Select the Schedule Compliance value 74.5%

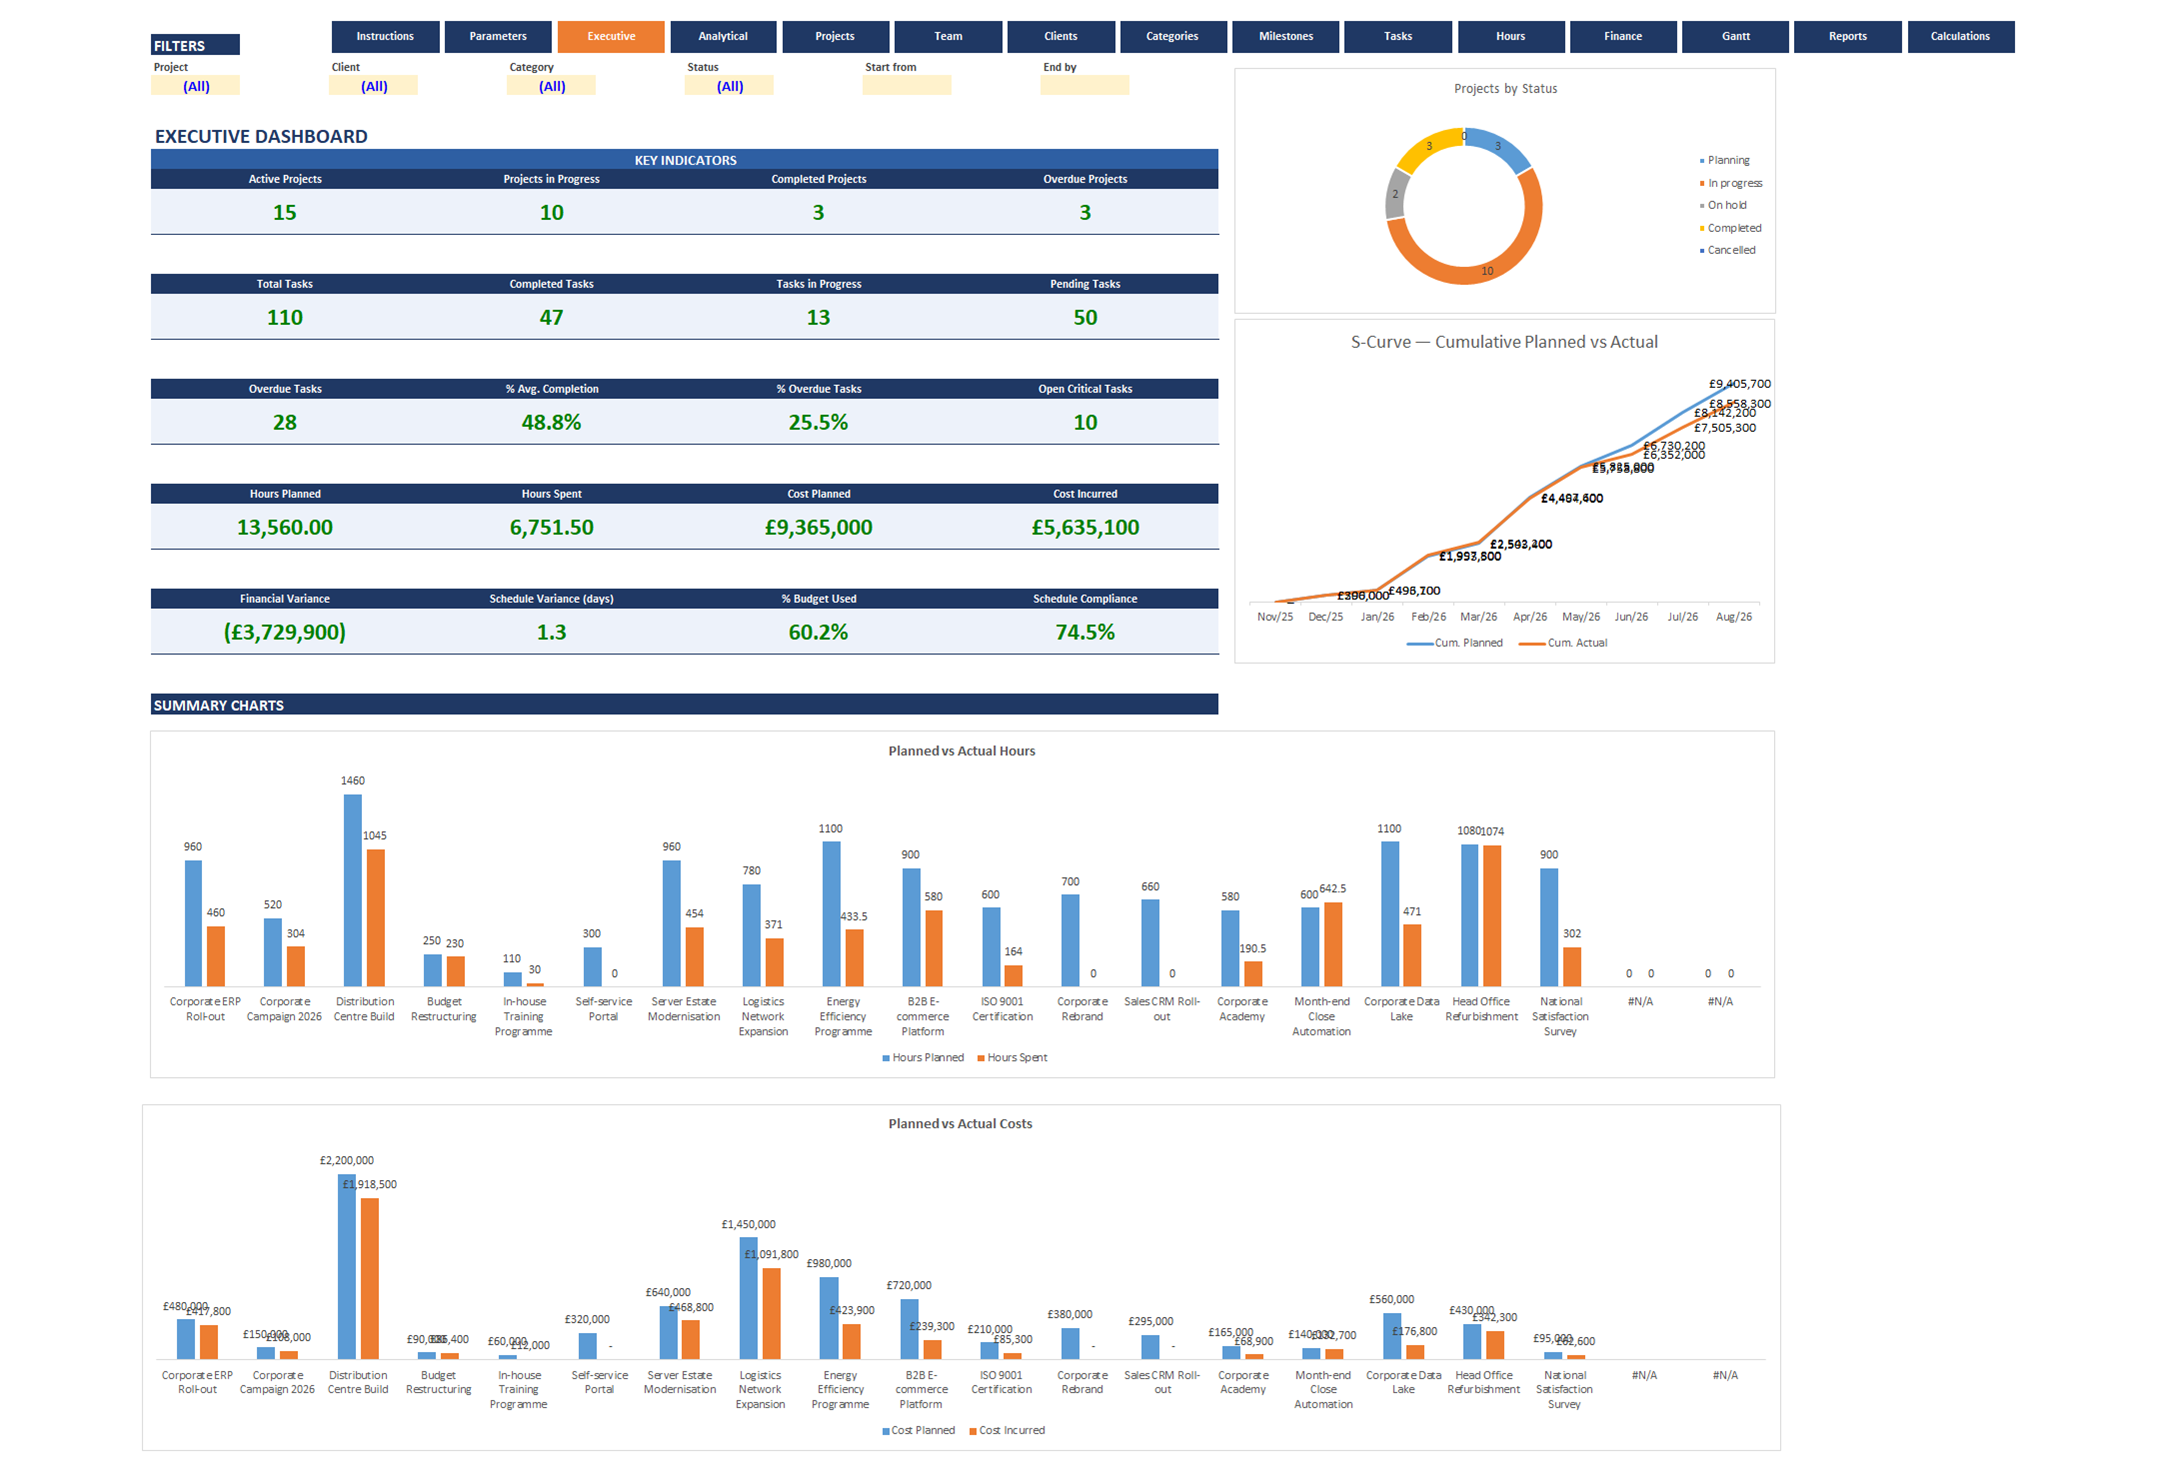[x=1085, y=633]
